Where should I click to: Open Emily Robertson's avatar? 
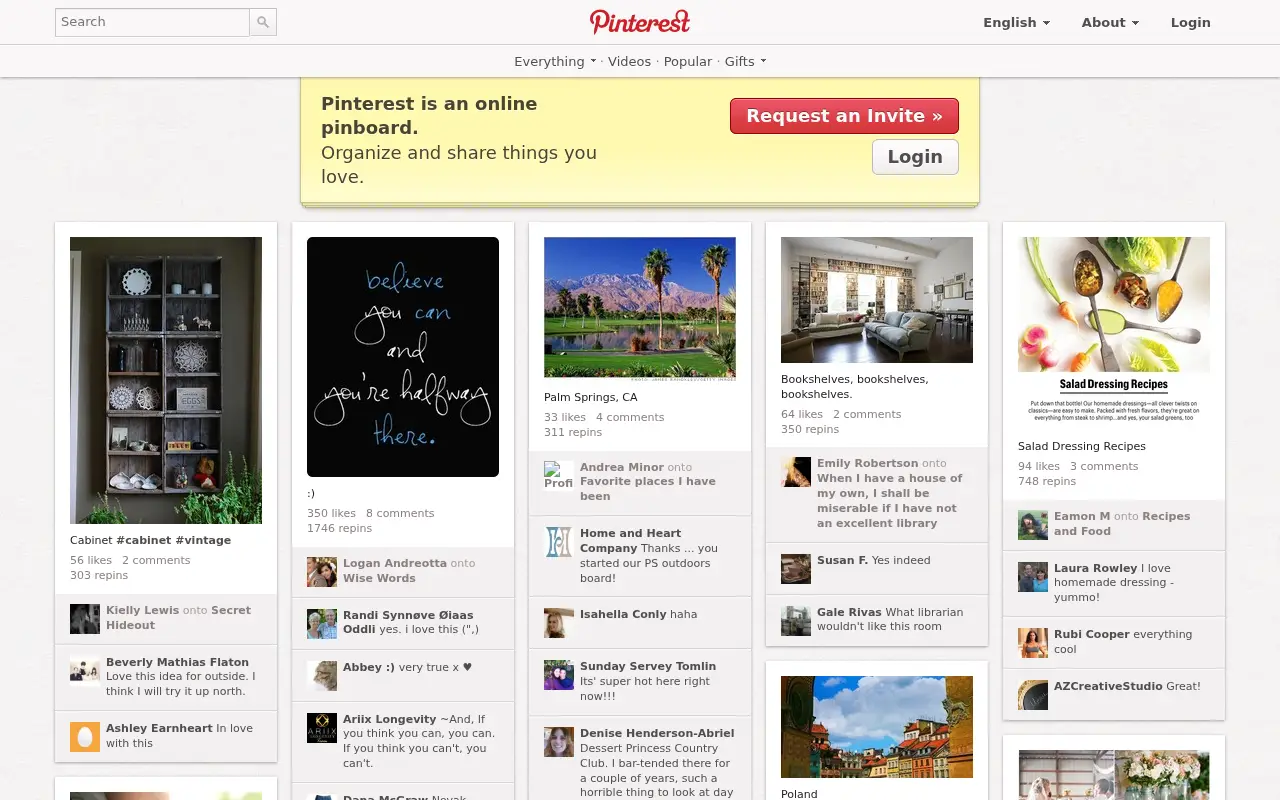[796, 471]
